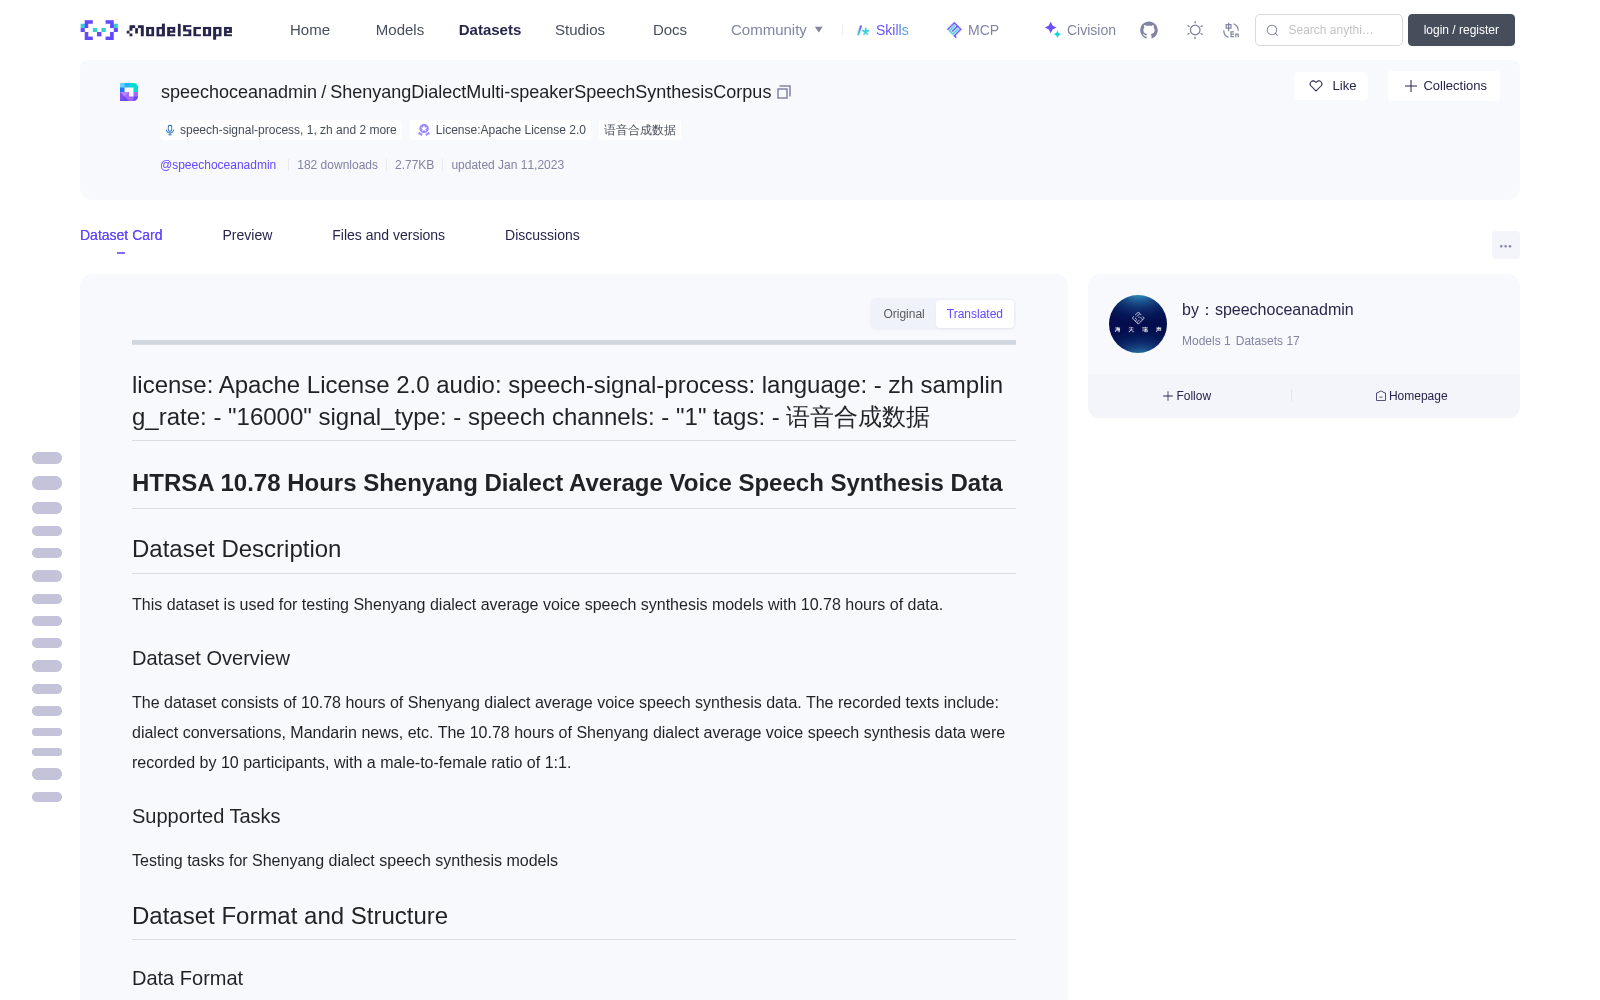Image resolution: width=1600 pixels, height=1000 pixels.
Task: Click the Dataset Format and Structure heading
Action: point(290,916)
